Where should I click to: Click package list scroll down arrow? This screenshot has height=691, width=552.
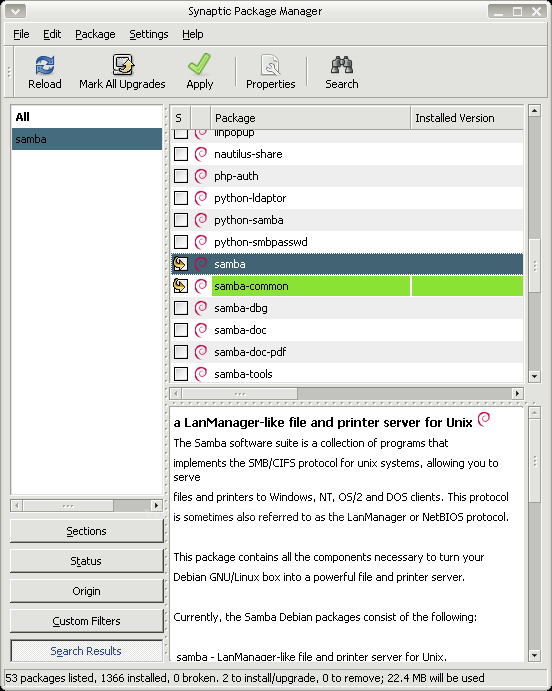coord(534,376)
